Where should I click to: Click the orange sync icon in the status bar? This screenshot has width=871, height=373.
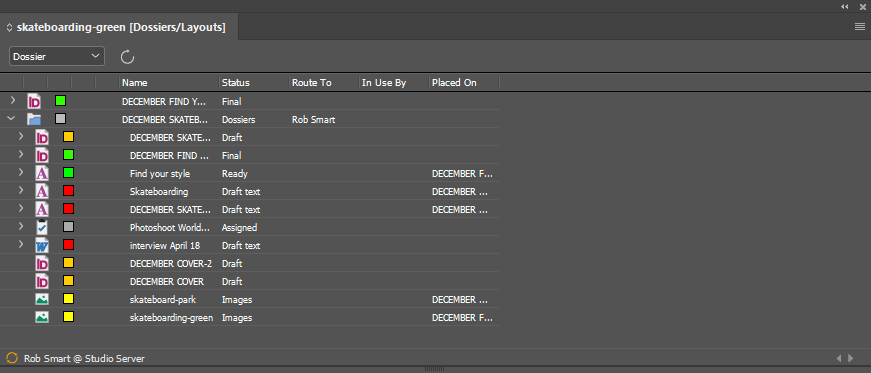(12, 358)
